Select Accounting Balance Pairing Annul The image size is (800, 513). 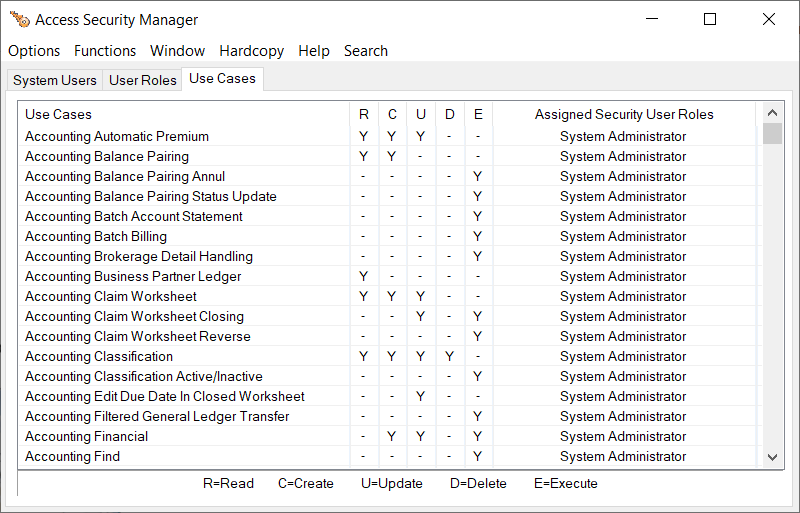tap(390, 176)
